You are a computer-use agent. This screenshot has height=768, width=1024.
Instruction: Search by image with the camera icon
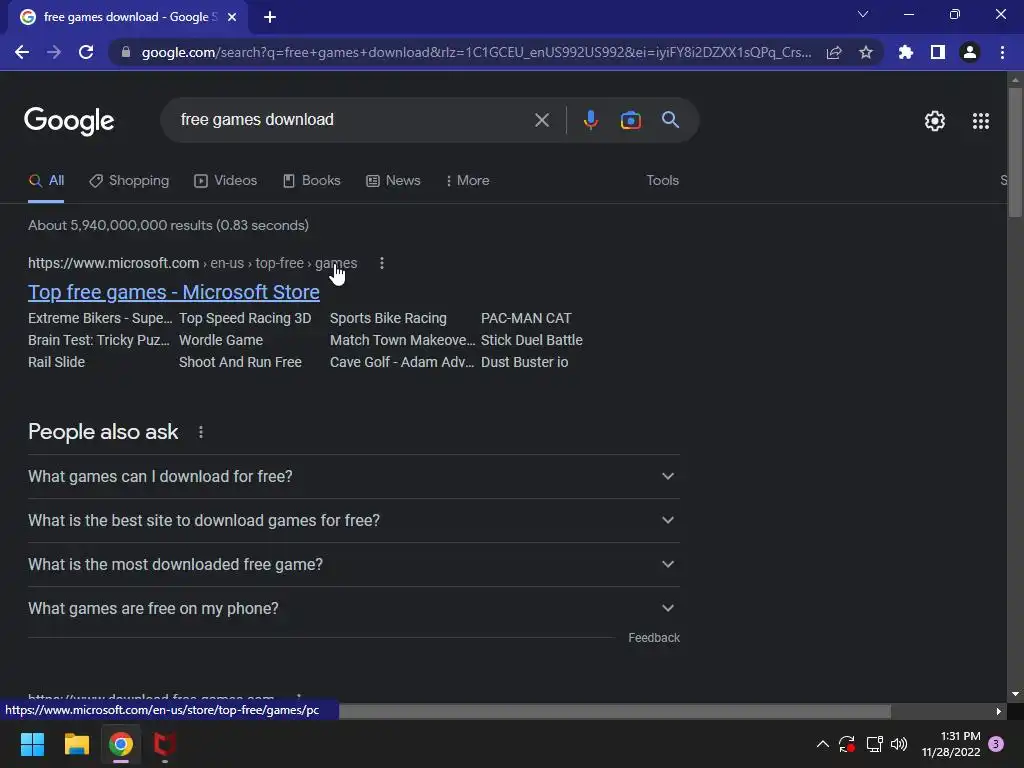pyautogui.click(x=630, y=120)
